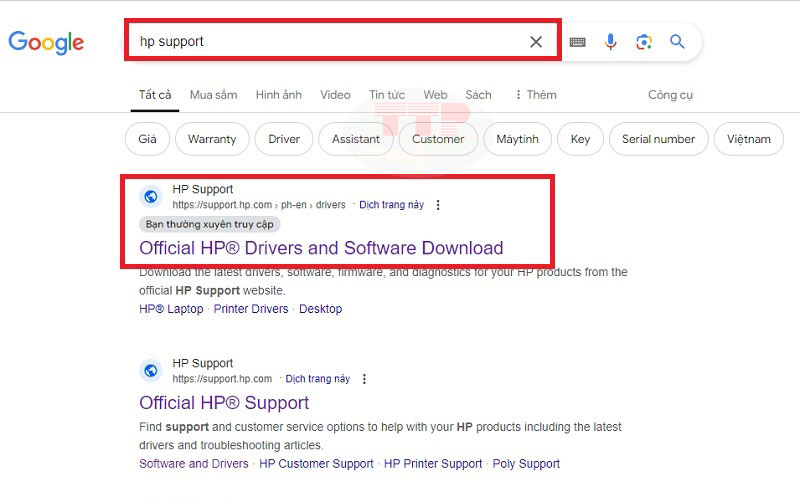The width and height of the screenshot is (800, 501).
Task: Open Official HP® Drivers and Software Download
Action: tap(321, 248)
